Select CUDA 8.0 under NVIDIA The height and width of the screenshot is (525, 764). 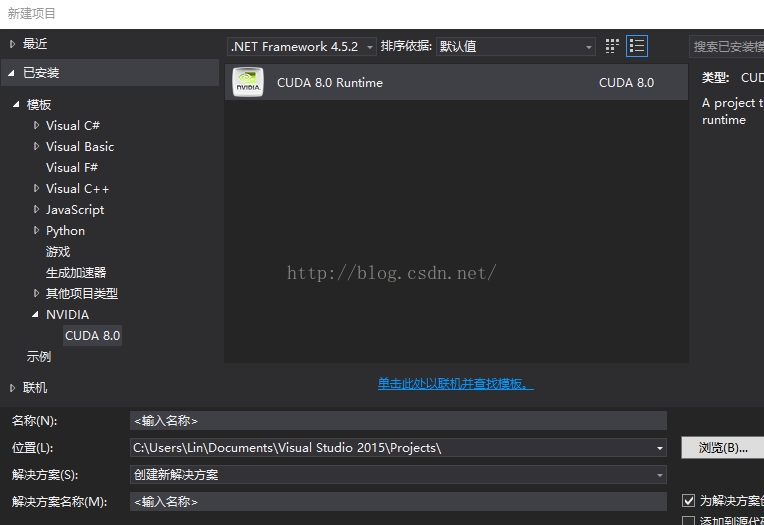[x=92, y=336]
